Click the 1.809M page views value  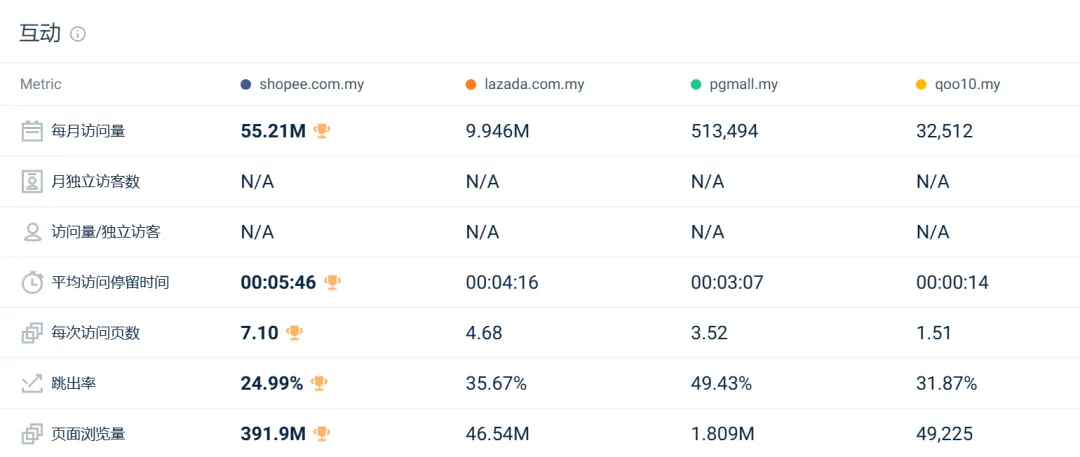[x=723, y=434]
